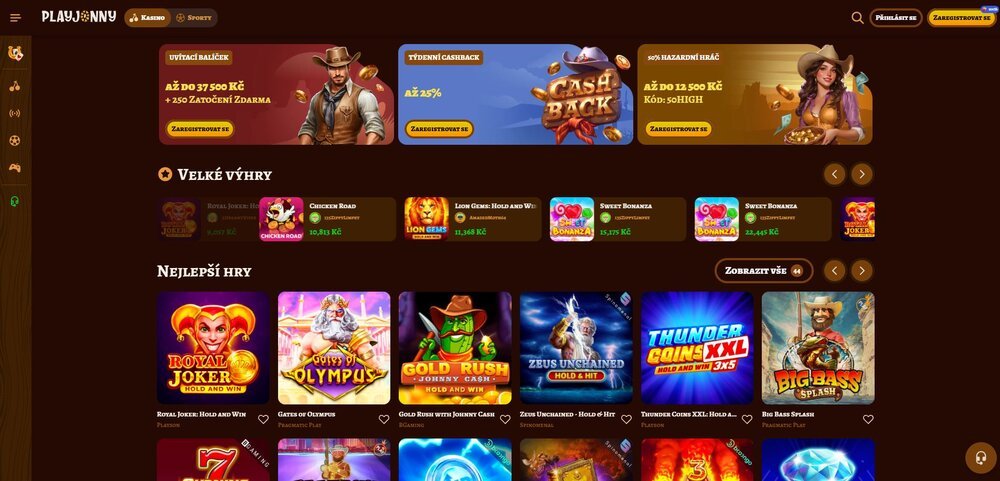The width and height of the screenshot is (1000, 481).
Task: Toggle favorite heart for Gates of Olympus
Action: pos(384,419)
